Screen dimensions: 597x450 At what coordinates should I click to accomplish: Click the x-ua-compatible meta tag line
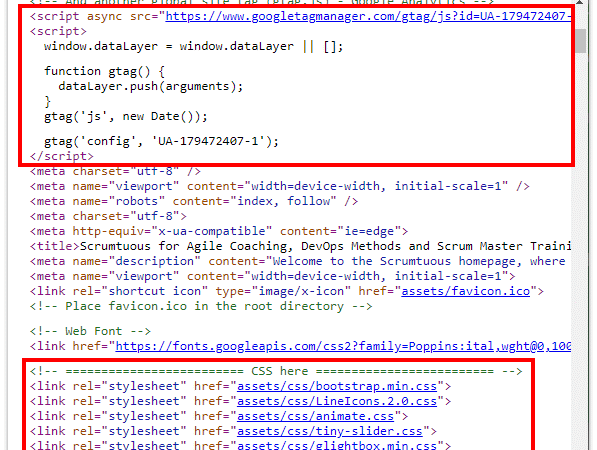pyautogui.click(x=219, y=231)
